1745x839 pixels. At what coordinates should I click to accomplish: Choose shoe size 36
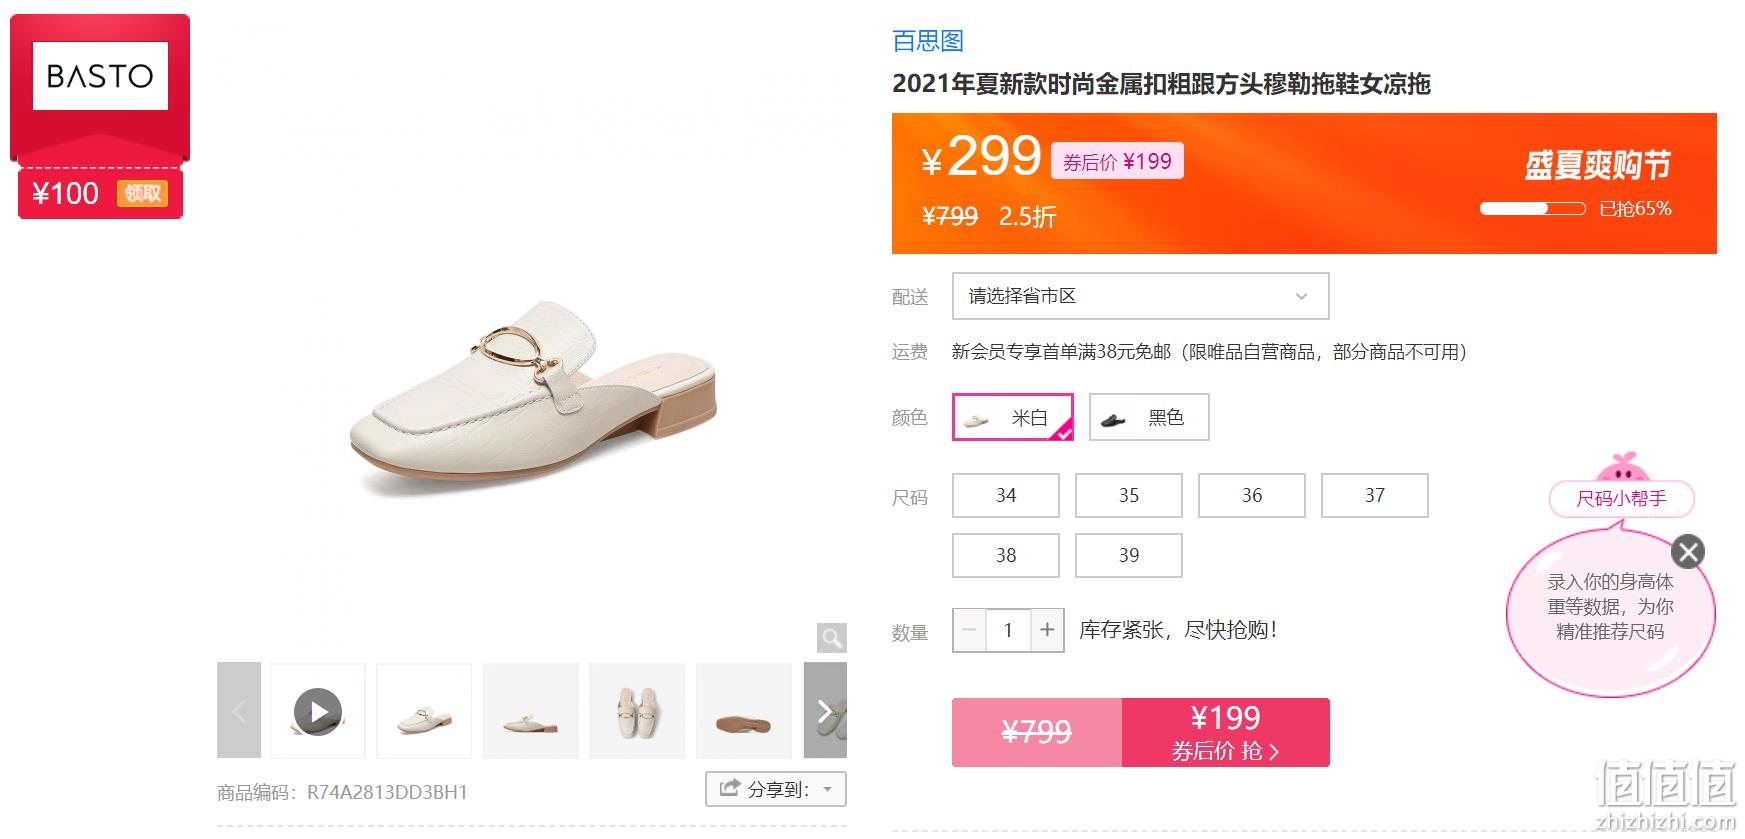[1252, 495]
